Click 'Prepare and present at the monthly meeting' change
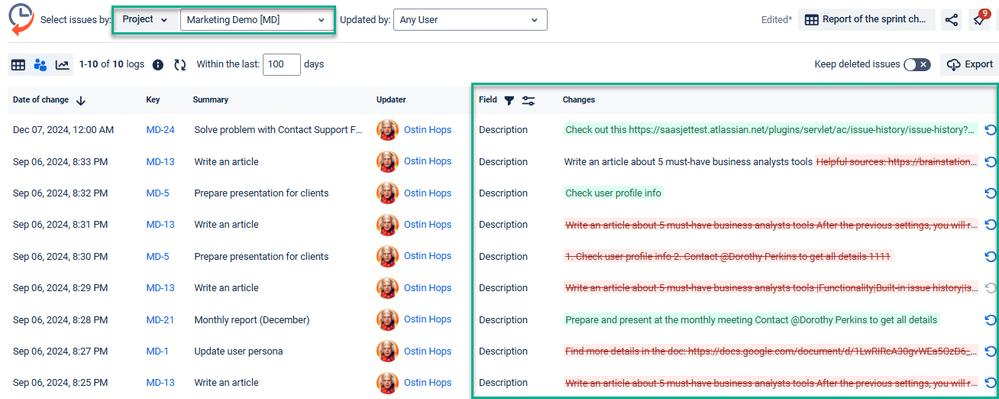The width and height of the screenshot is (999, 399). click(x=752, y=319)
